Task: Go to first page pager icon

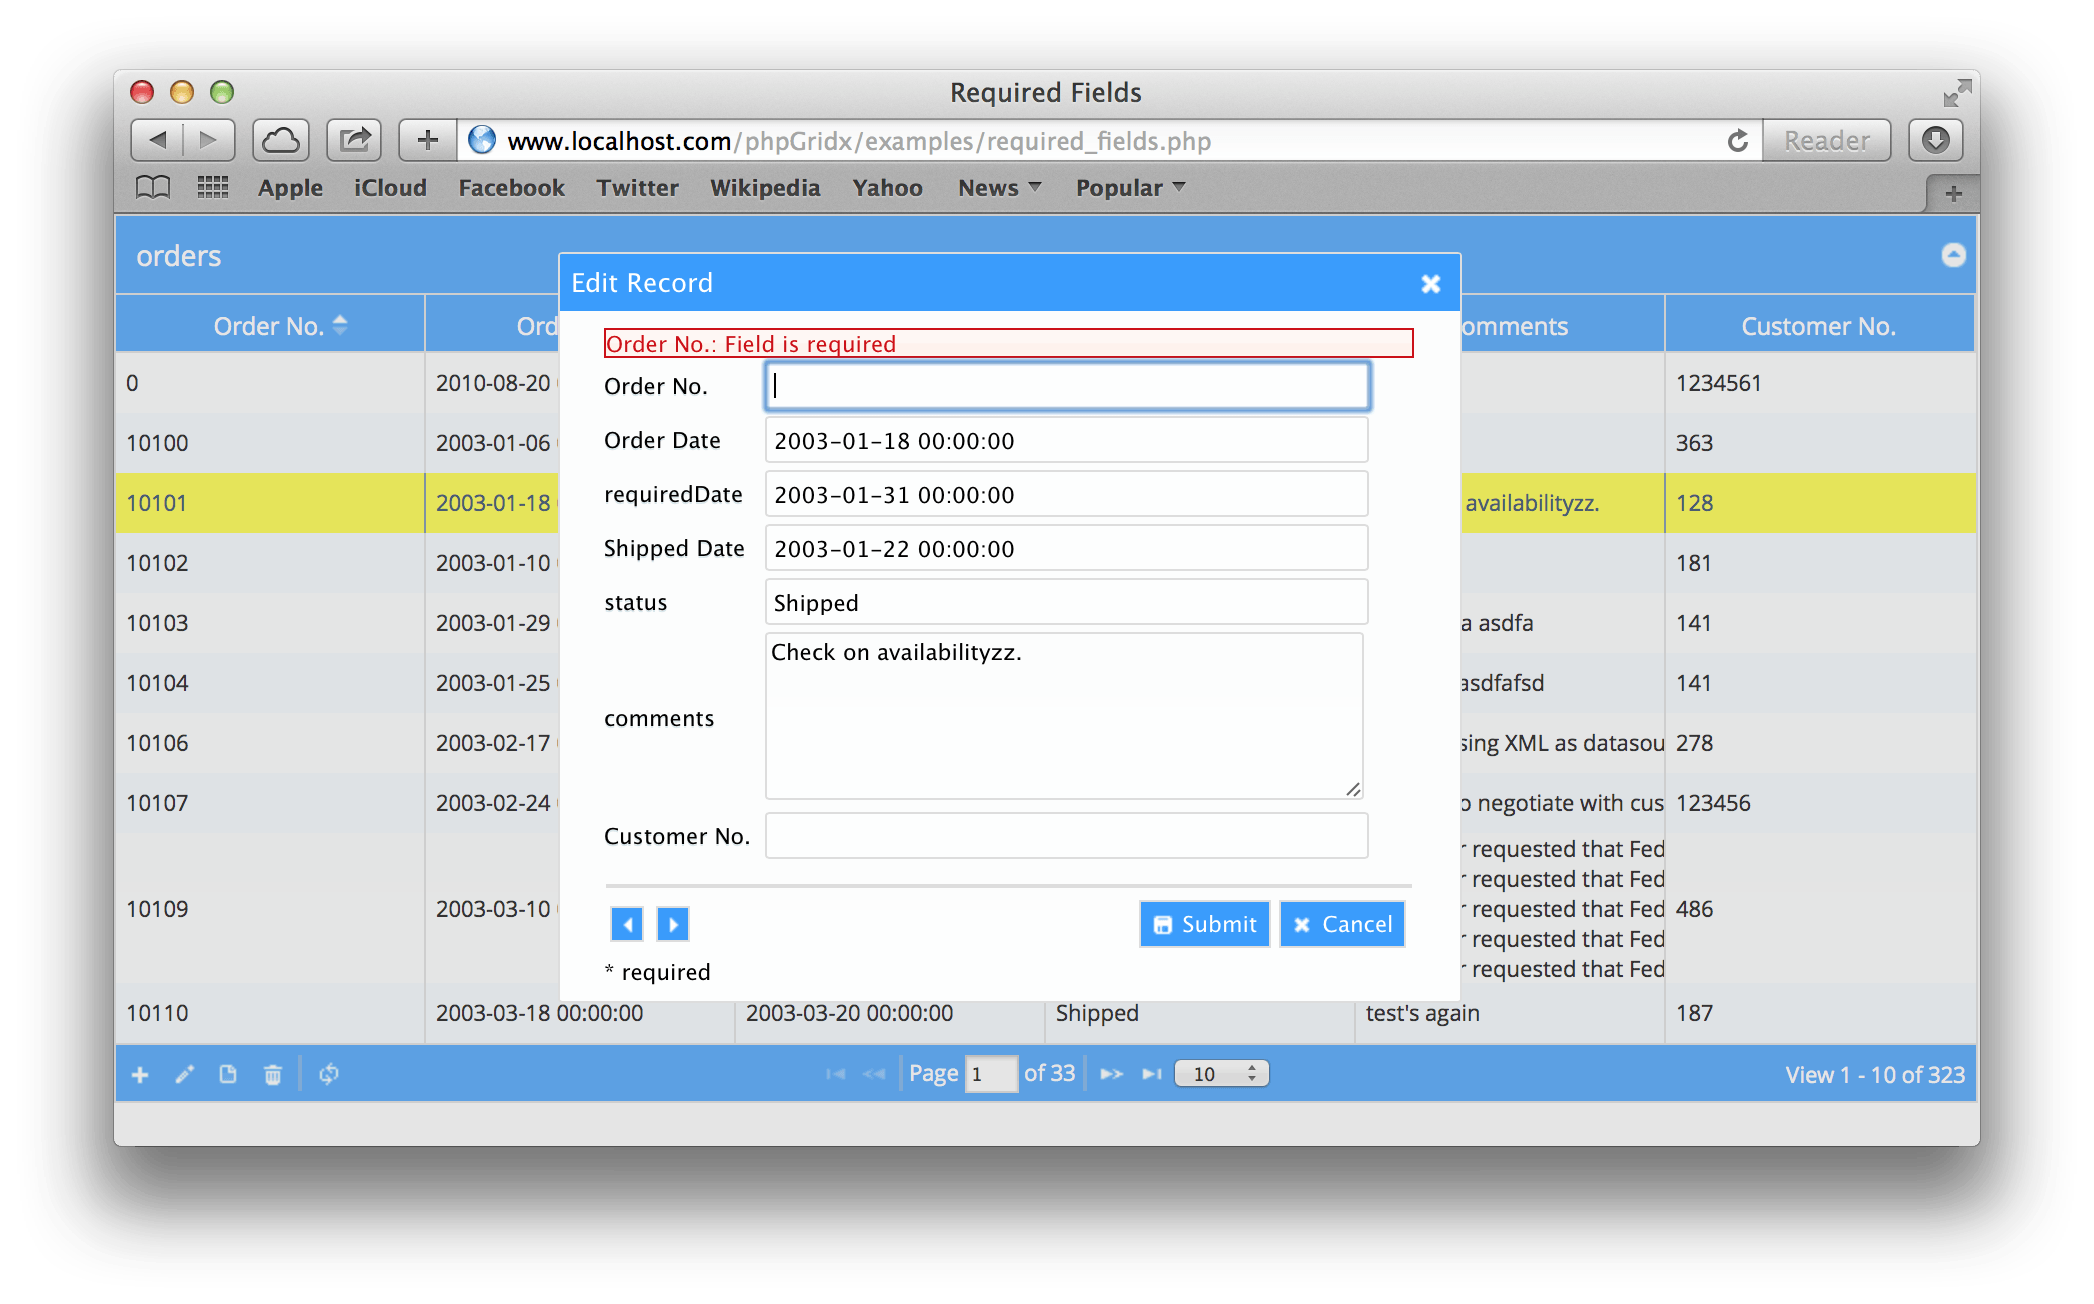Action: tap(836, 1074)
